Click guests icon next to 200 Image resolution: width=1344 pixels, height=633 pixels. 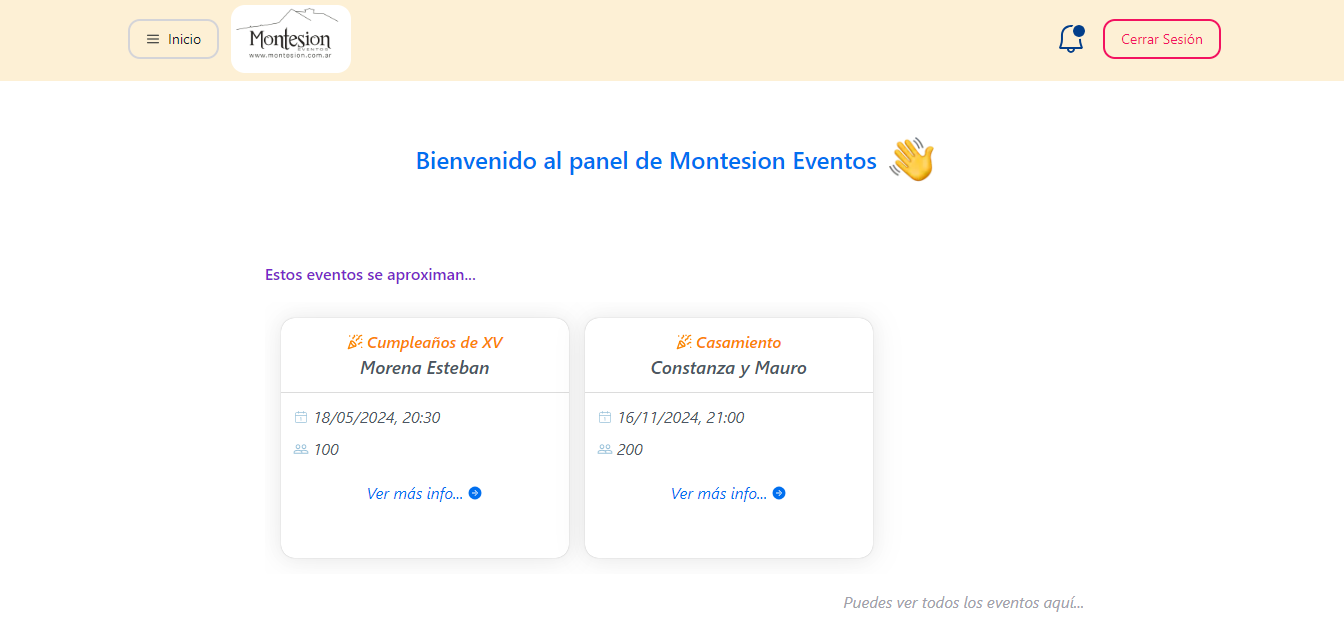605,449
